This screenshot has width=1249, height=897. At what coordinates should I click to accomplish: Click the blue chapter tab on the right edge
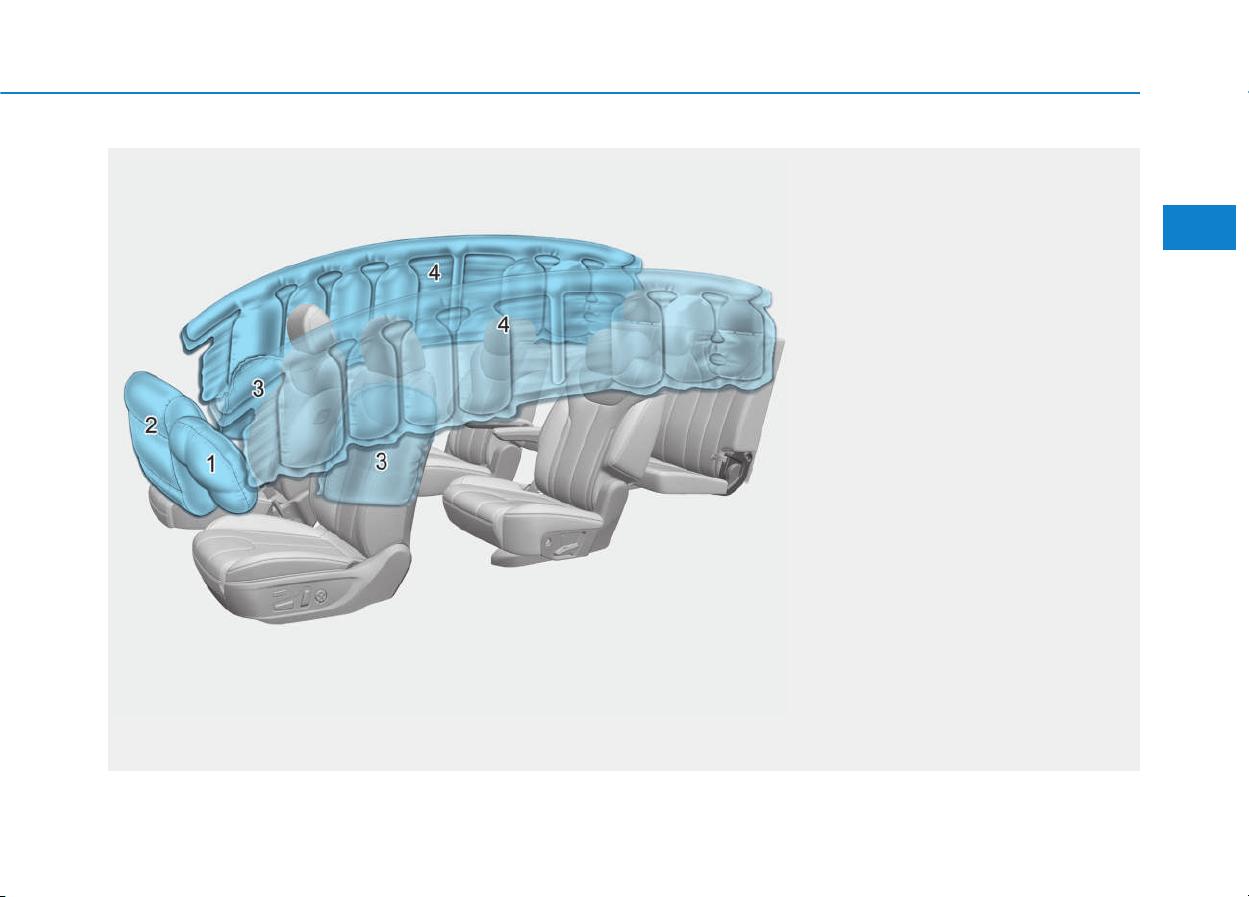[1205, 229]
